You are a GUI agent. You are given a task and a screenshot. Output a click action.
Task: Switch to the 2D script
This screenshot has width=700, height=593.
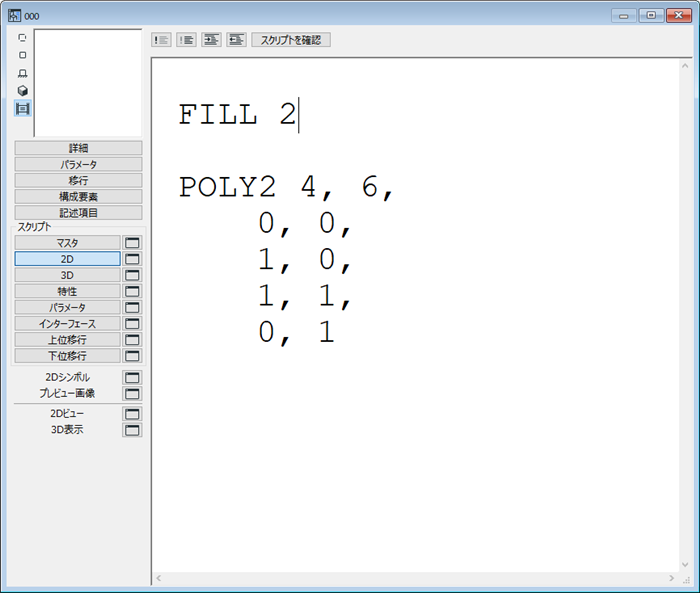pos(67,259)
